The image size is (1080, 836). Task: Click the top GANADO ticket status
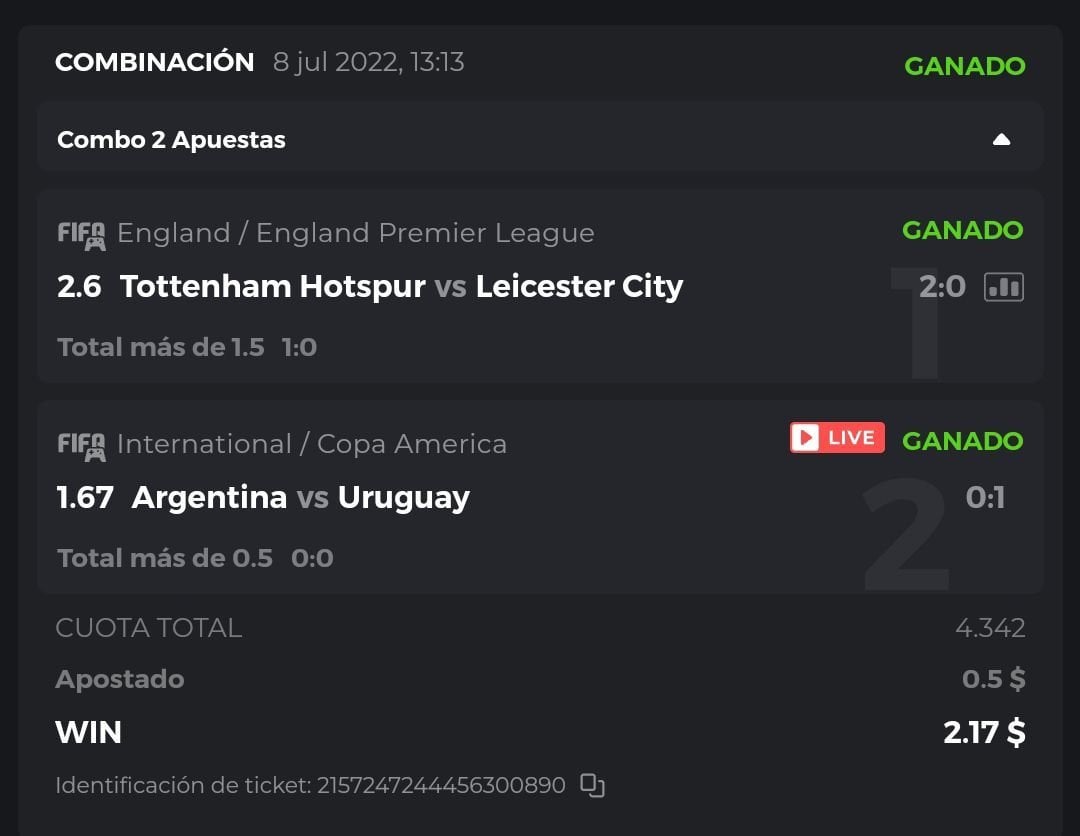tap(964, 66)
